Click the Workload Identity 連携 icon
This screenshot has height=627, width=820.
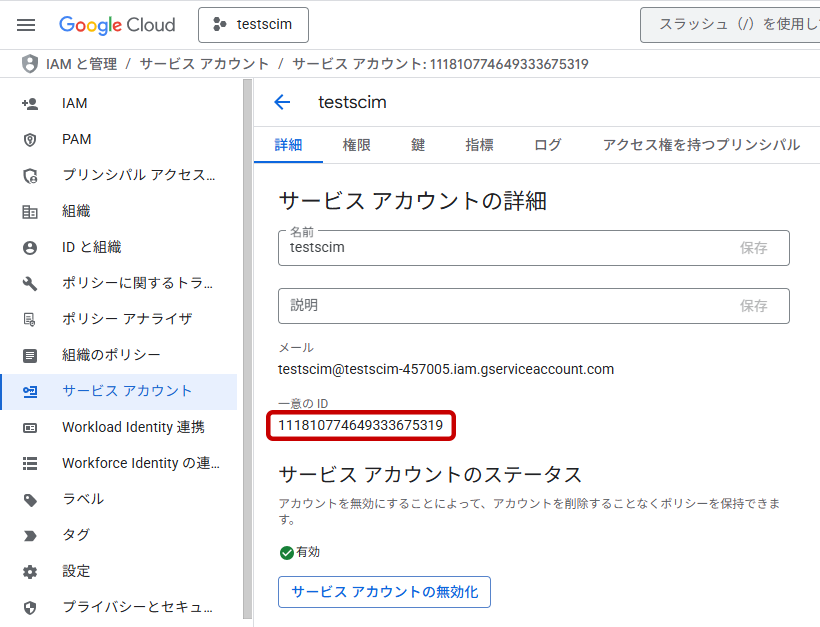pos(30,427)
